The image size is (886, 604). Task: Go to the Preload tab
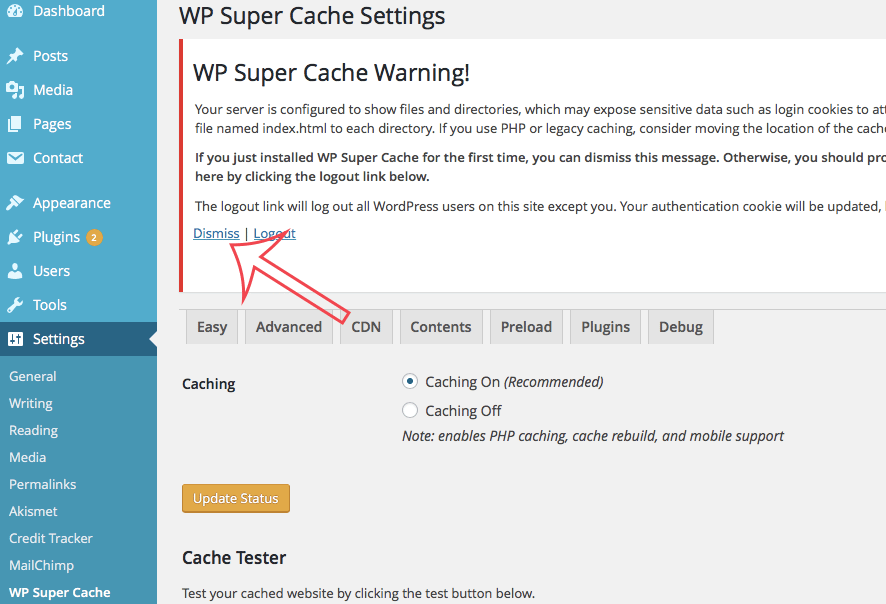click(526, 327)
